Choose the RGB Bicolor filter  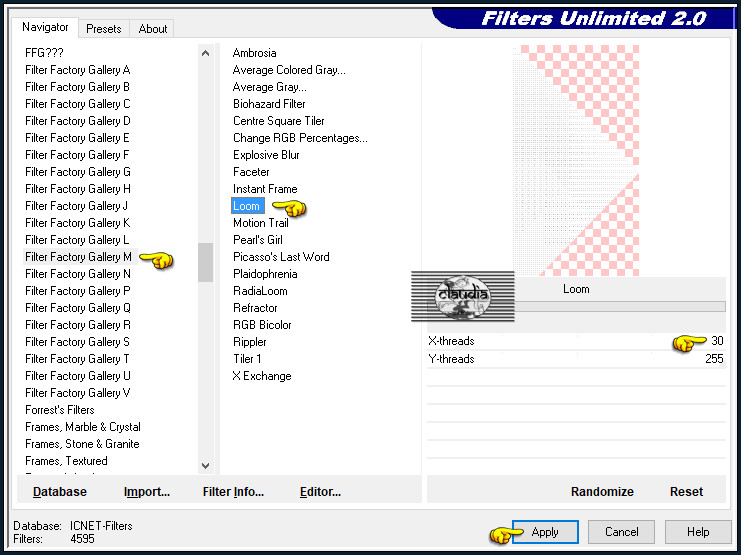tap(262, 325)
